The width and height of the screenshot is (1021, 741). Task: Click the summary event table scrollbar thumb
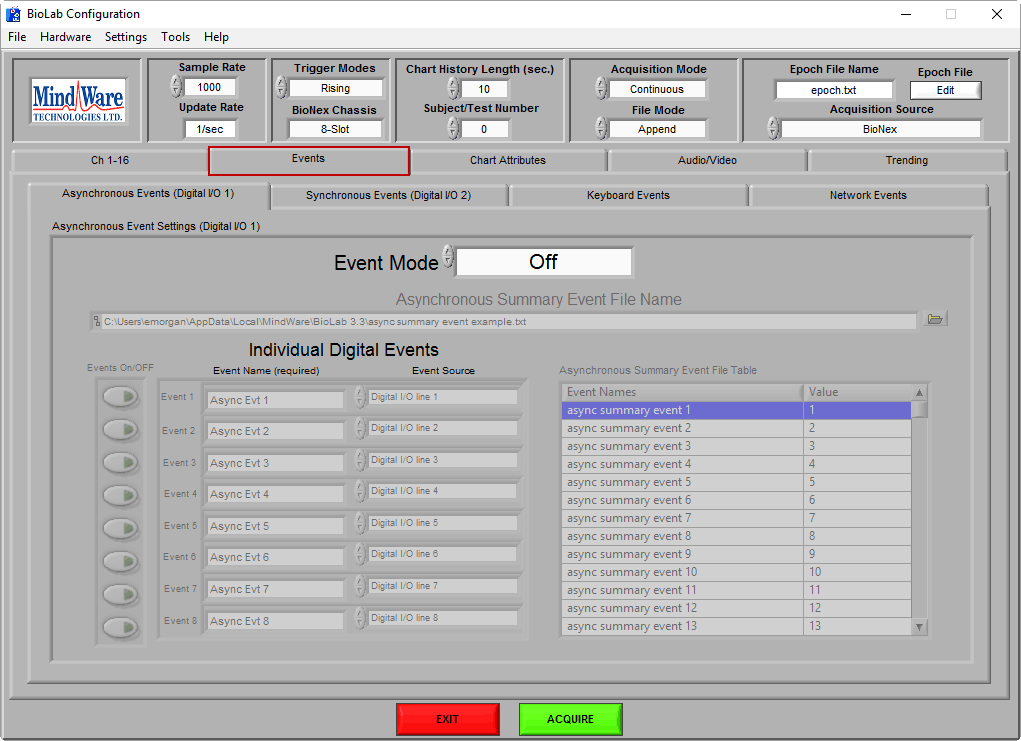tap(919, 410)
